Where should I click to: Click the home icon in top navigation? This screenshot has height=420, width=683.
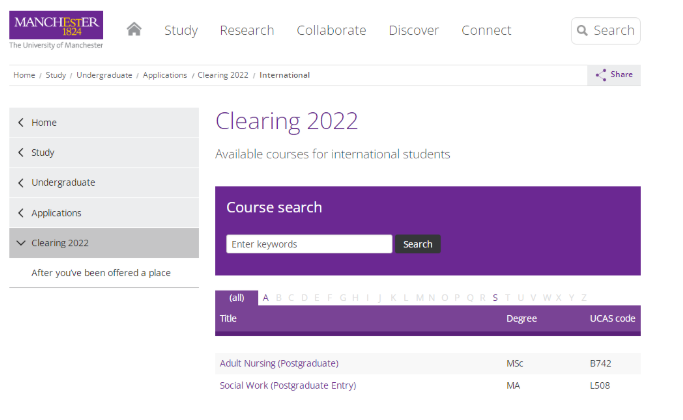tap(134, 29)
